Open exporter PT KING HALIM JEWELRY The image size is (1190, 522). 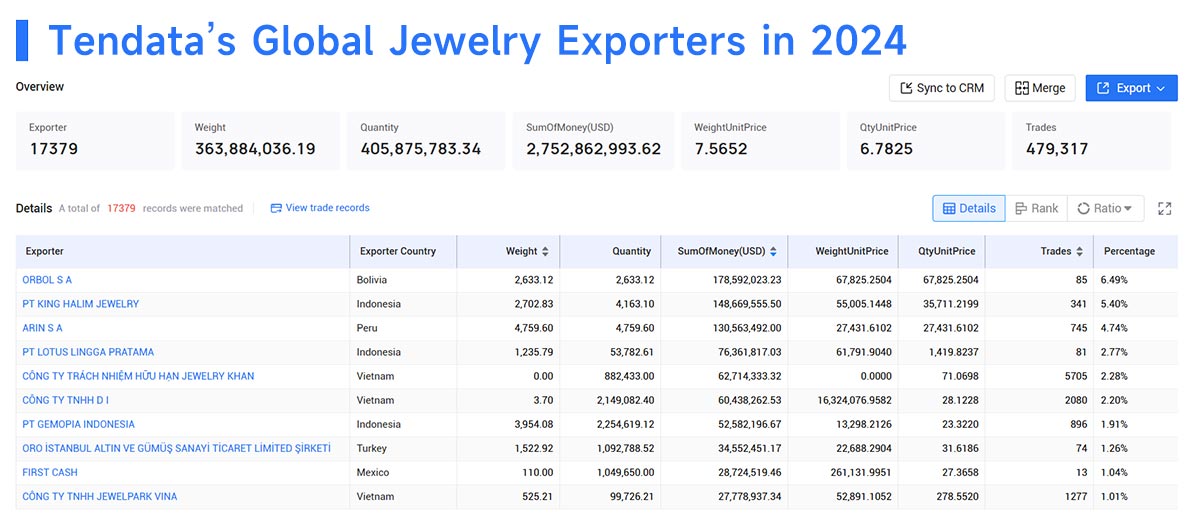pyautogui.click(x=80, y=304)
